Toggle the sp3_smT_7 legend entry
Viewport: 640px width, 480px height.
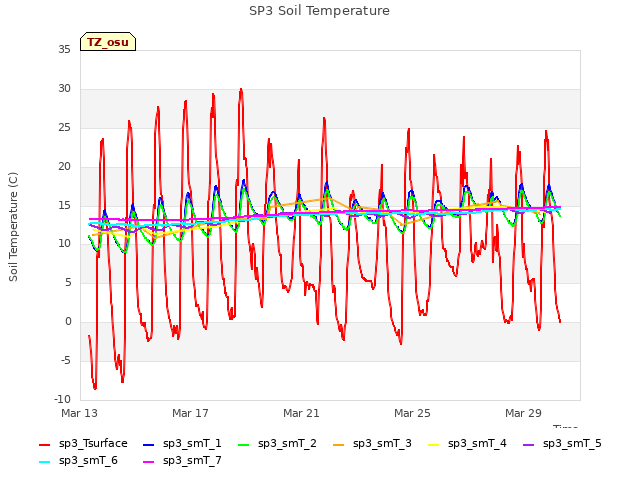tap(182, 460)
